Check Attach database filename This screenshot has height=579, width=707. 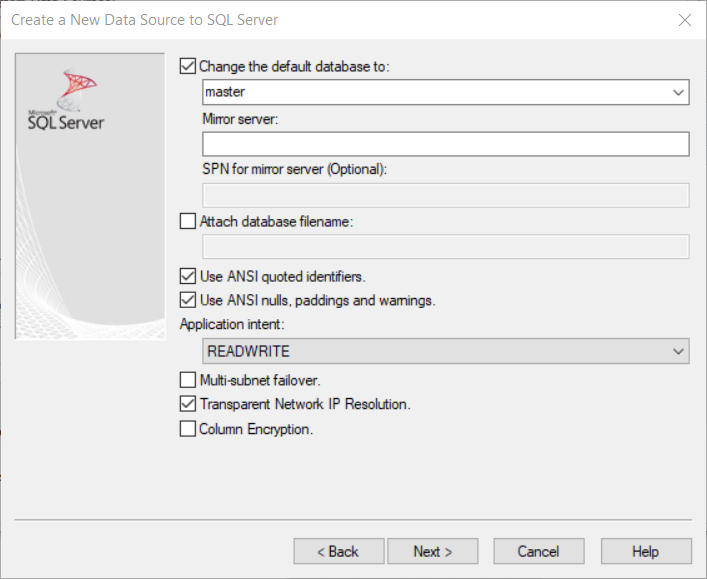point(188,221)
